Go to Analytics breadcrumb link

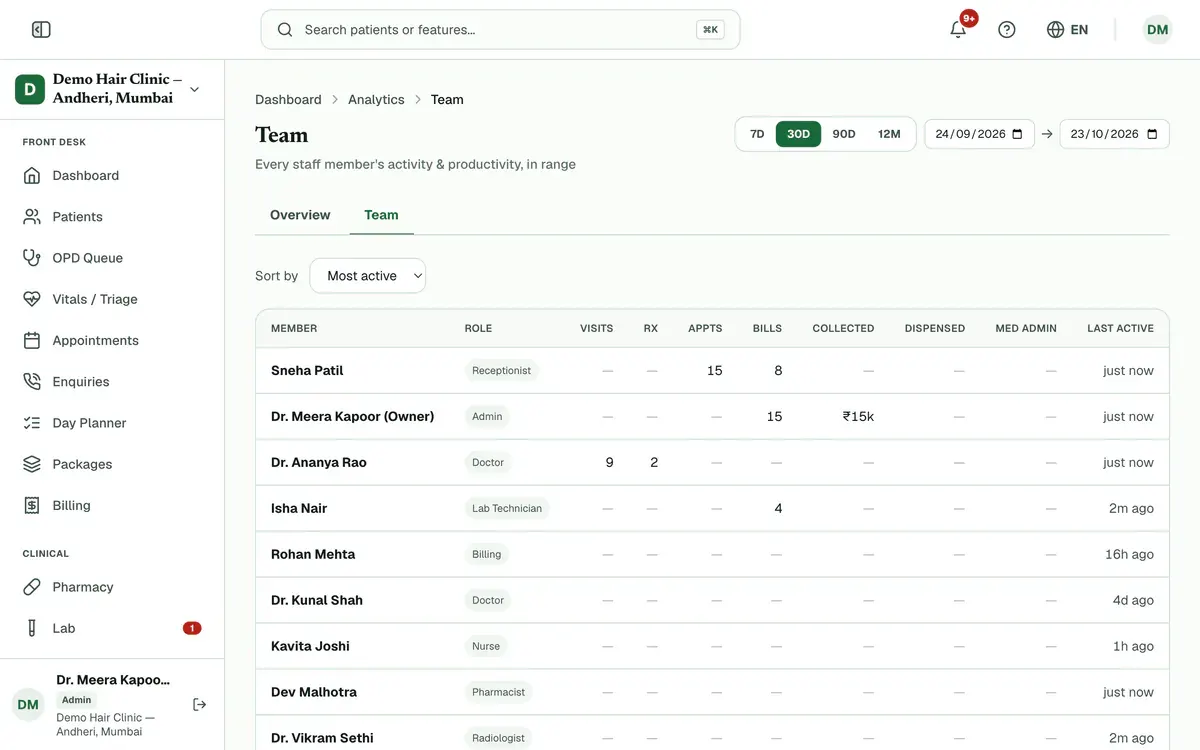376,99
